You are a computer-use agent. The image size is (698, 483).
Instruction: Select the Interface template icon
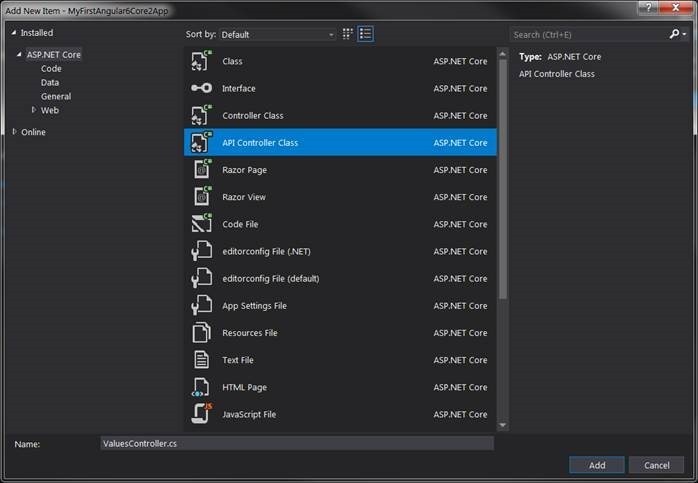tap(201, 88)
